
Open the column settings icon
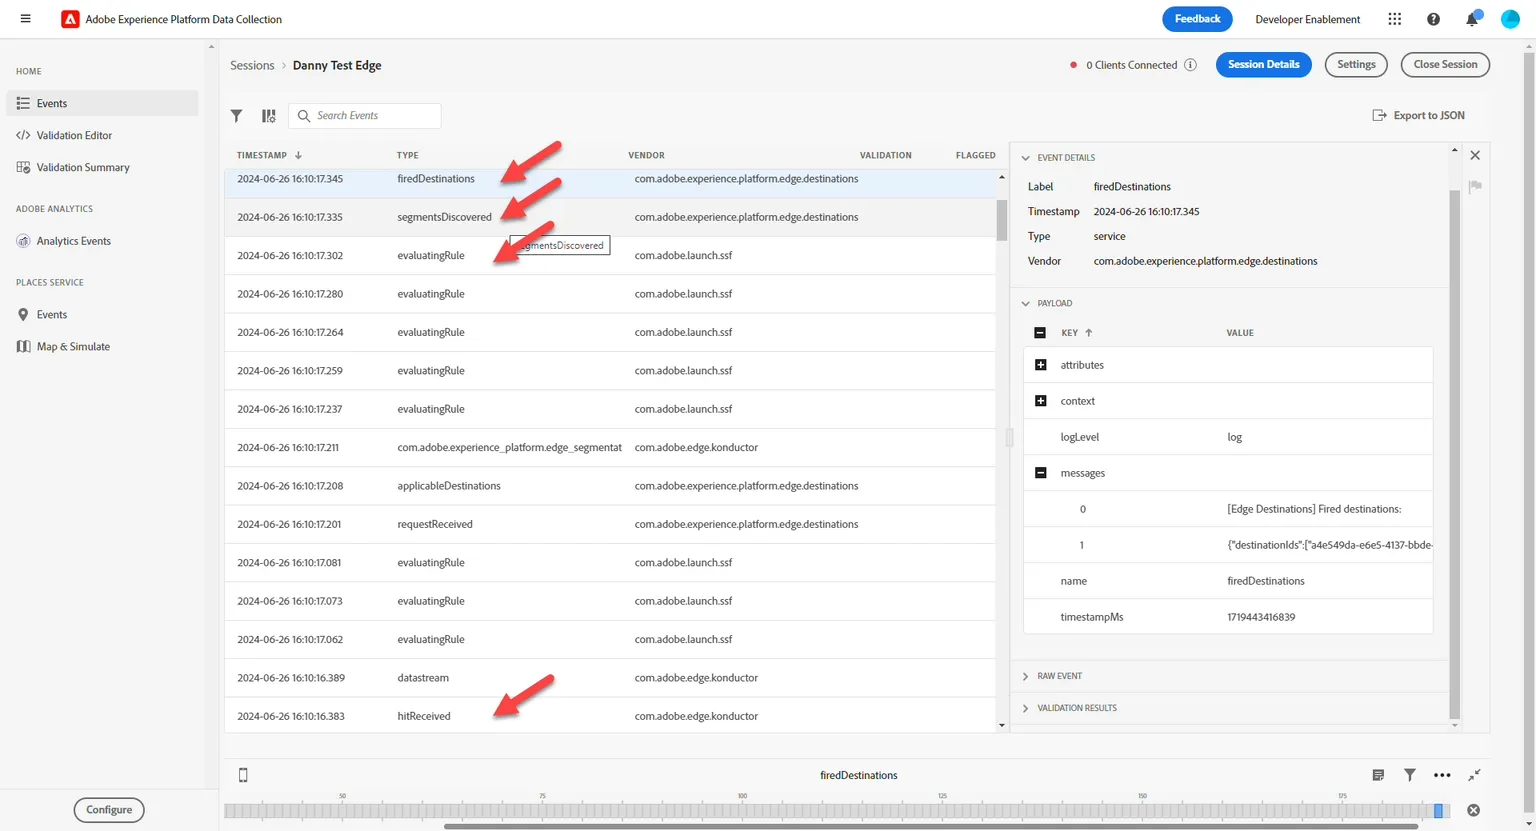coord(268,116)
